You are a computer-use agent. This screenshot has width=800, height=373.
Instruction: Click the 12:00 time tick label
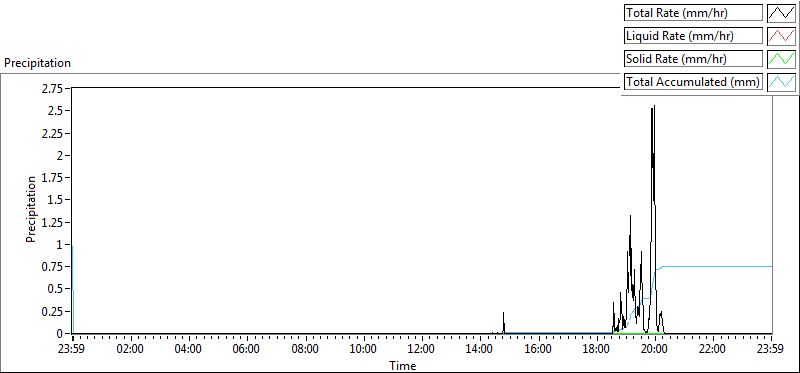click(x=421, y=350)
